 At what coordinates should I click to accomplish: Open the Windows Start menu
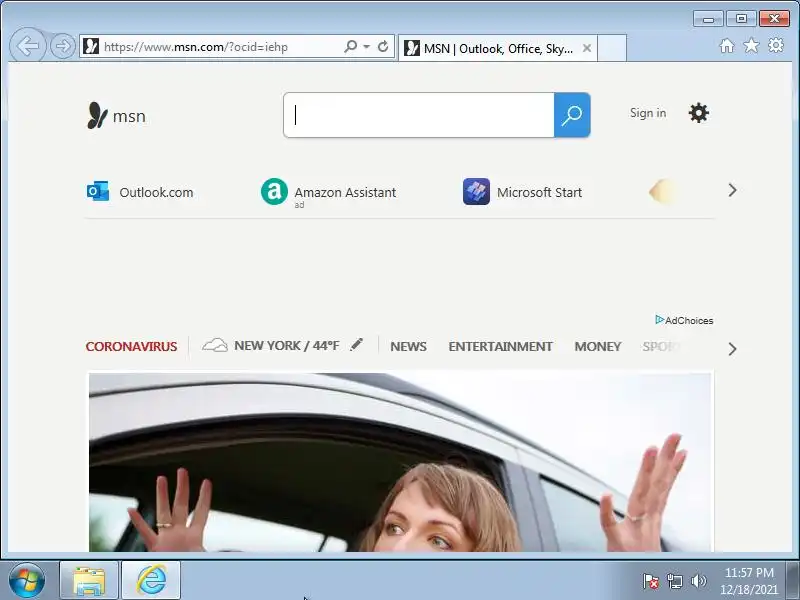click(x=26, y=581)
